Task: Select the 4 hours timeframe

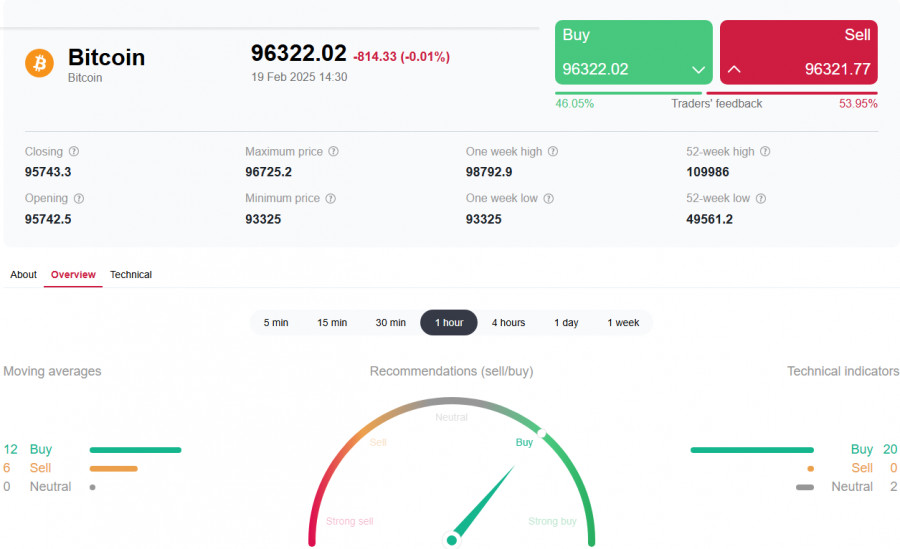Action: 509,323
